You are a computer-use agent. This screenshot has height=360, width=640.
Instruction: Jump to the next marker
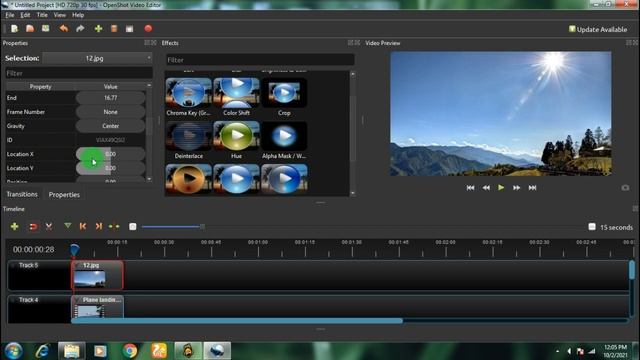[x=98, y=226]
